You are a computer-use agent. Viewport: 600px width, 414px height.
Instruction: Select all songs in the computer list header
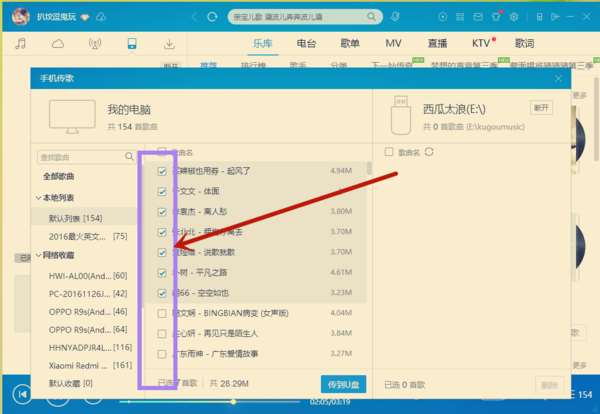click(162, 152)
